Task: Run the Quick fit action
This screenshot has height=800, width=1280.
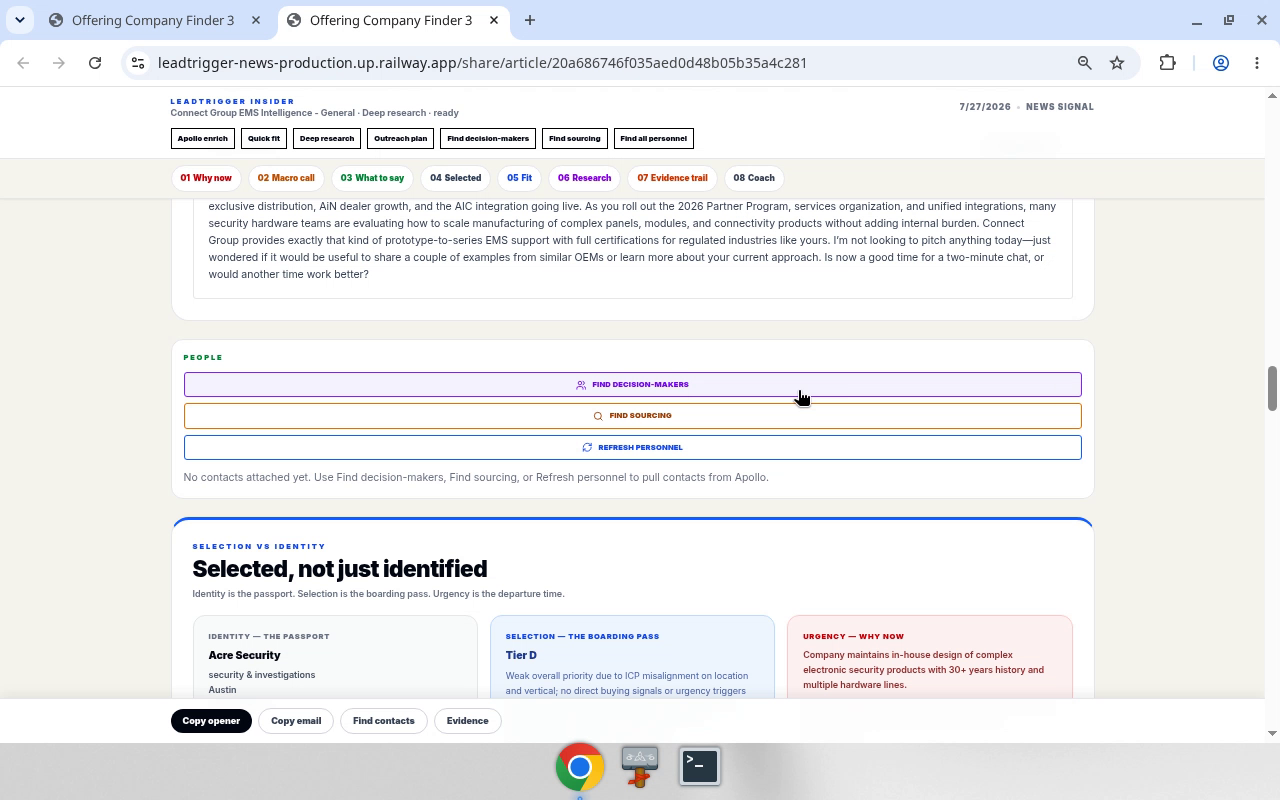Action: (x=264, y=138)
